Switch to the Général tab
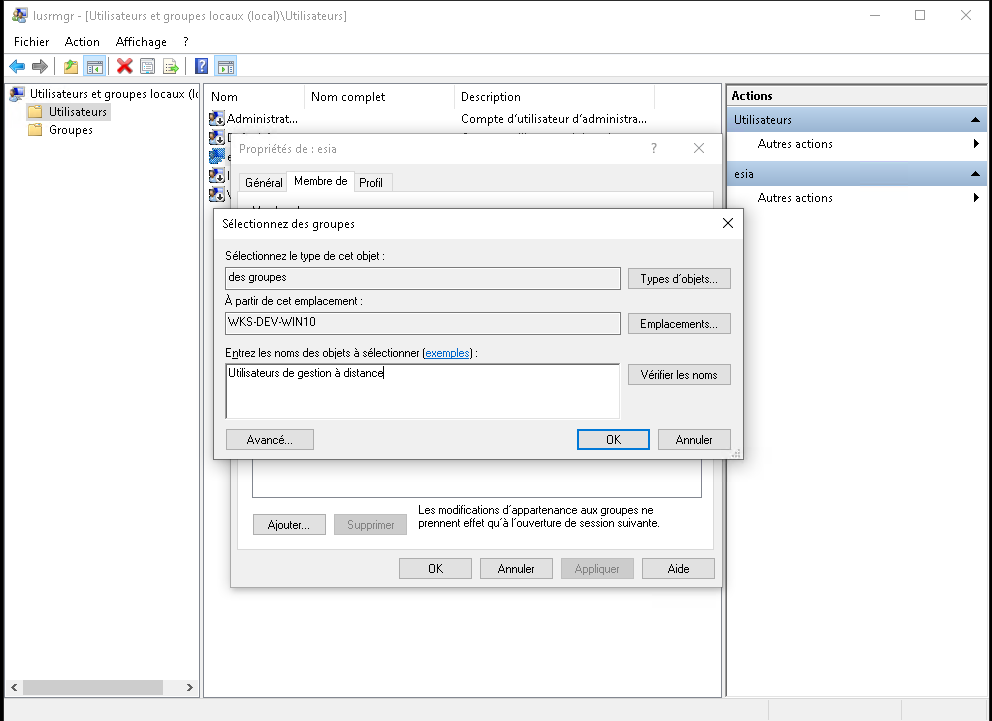Screen dimensions: 992x721 (263, 183)
